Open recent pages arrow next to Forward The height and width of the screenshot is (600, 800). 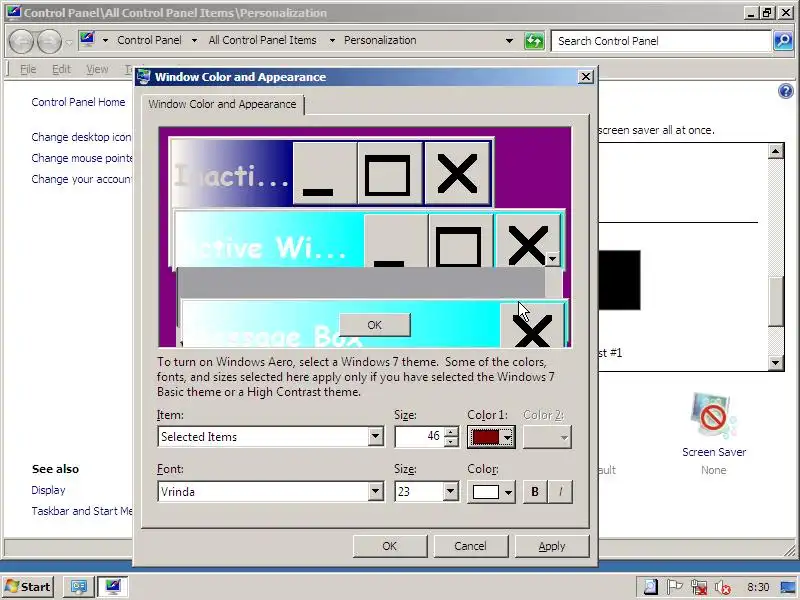click(69, 42)
